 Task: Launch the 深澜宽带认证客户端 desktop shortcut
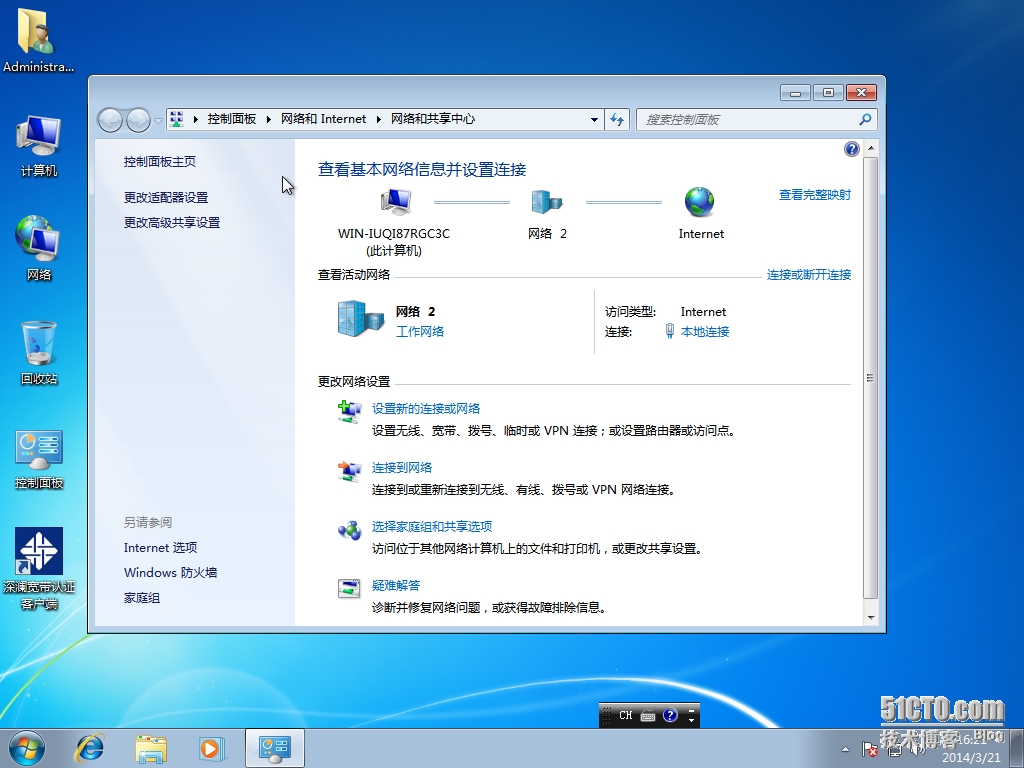coord(39,568)
